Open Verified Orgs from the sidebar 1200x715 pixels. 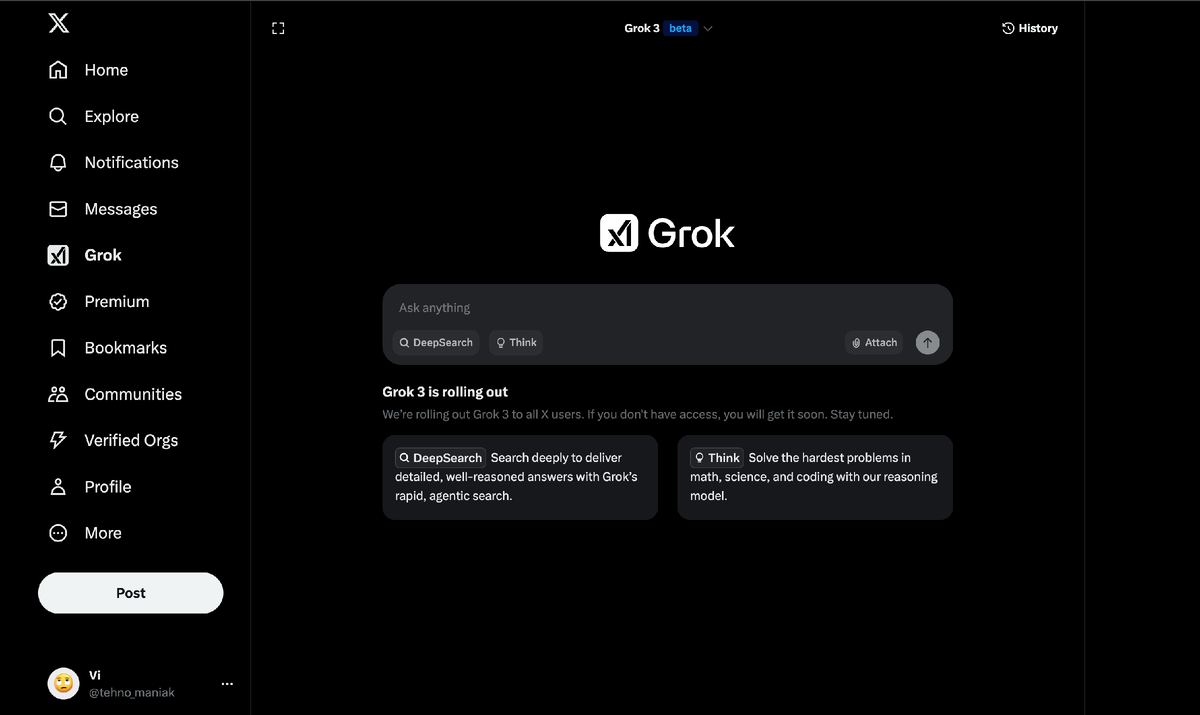[x=113, y=440]
